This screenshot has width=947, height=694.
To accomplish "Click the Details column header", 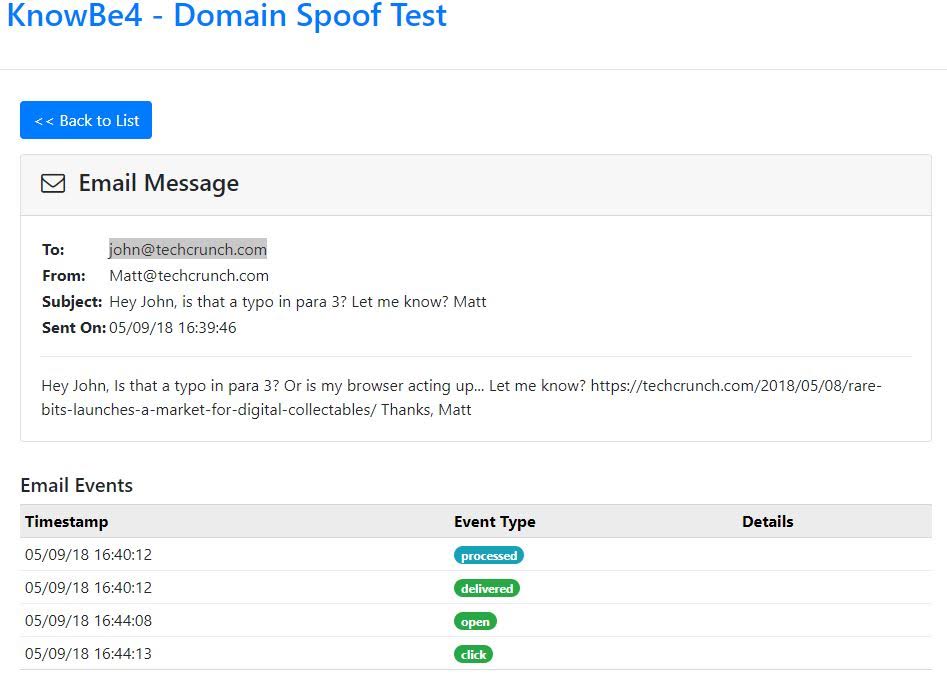I will click(x=768, y=521).
